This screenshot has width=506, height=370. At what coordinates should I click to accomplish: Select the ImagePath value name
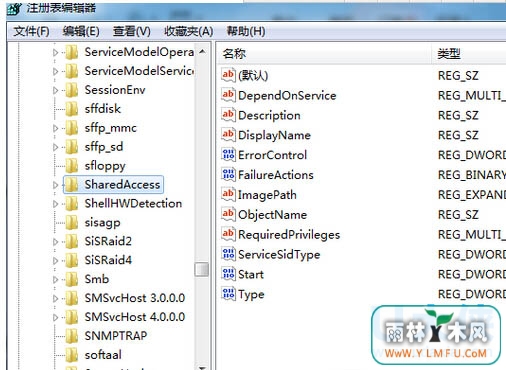(x=267, y=195)
